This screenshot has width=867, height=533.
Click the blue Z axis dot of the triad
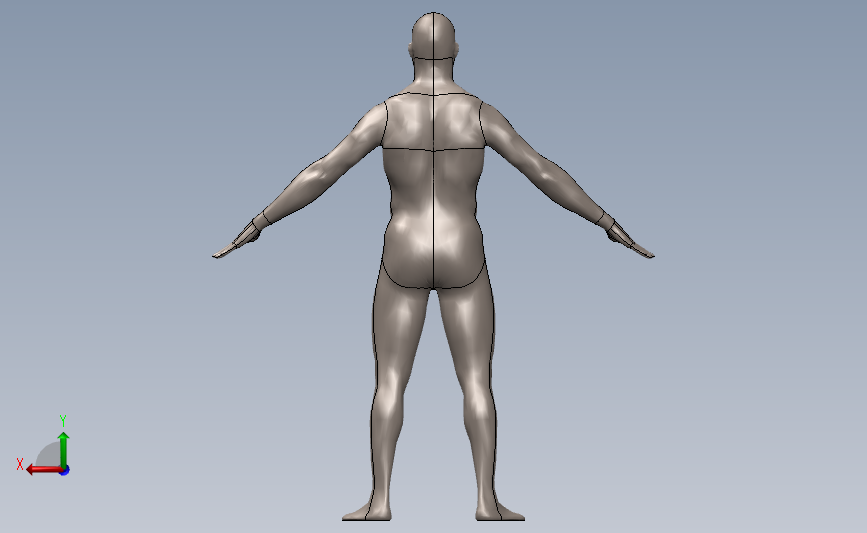click(x=65, y=471)
